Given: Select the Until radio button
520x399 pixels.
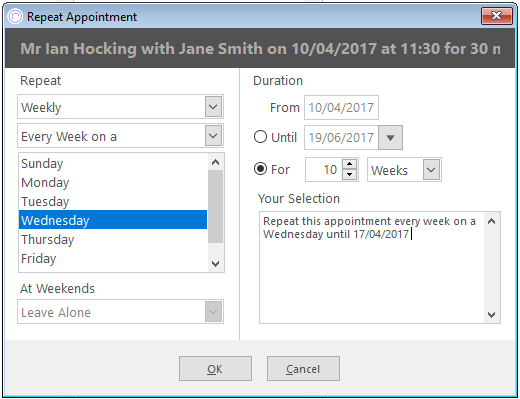Looking at the screenshot, I should [260, 137].
